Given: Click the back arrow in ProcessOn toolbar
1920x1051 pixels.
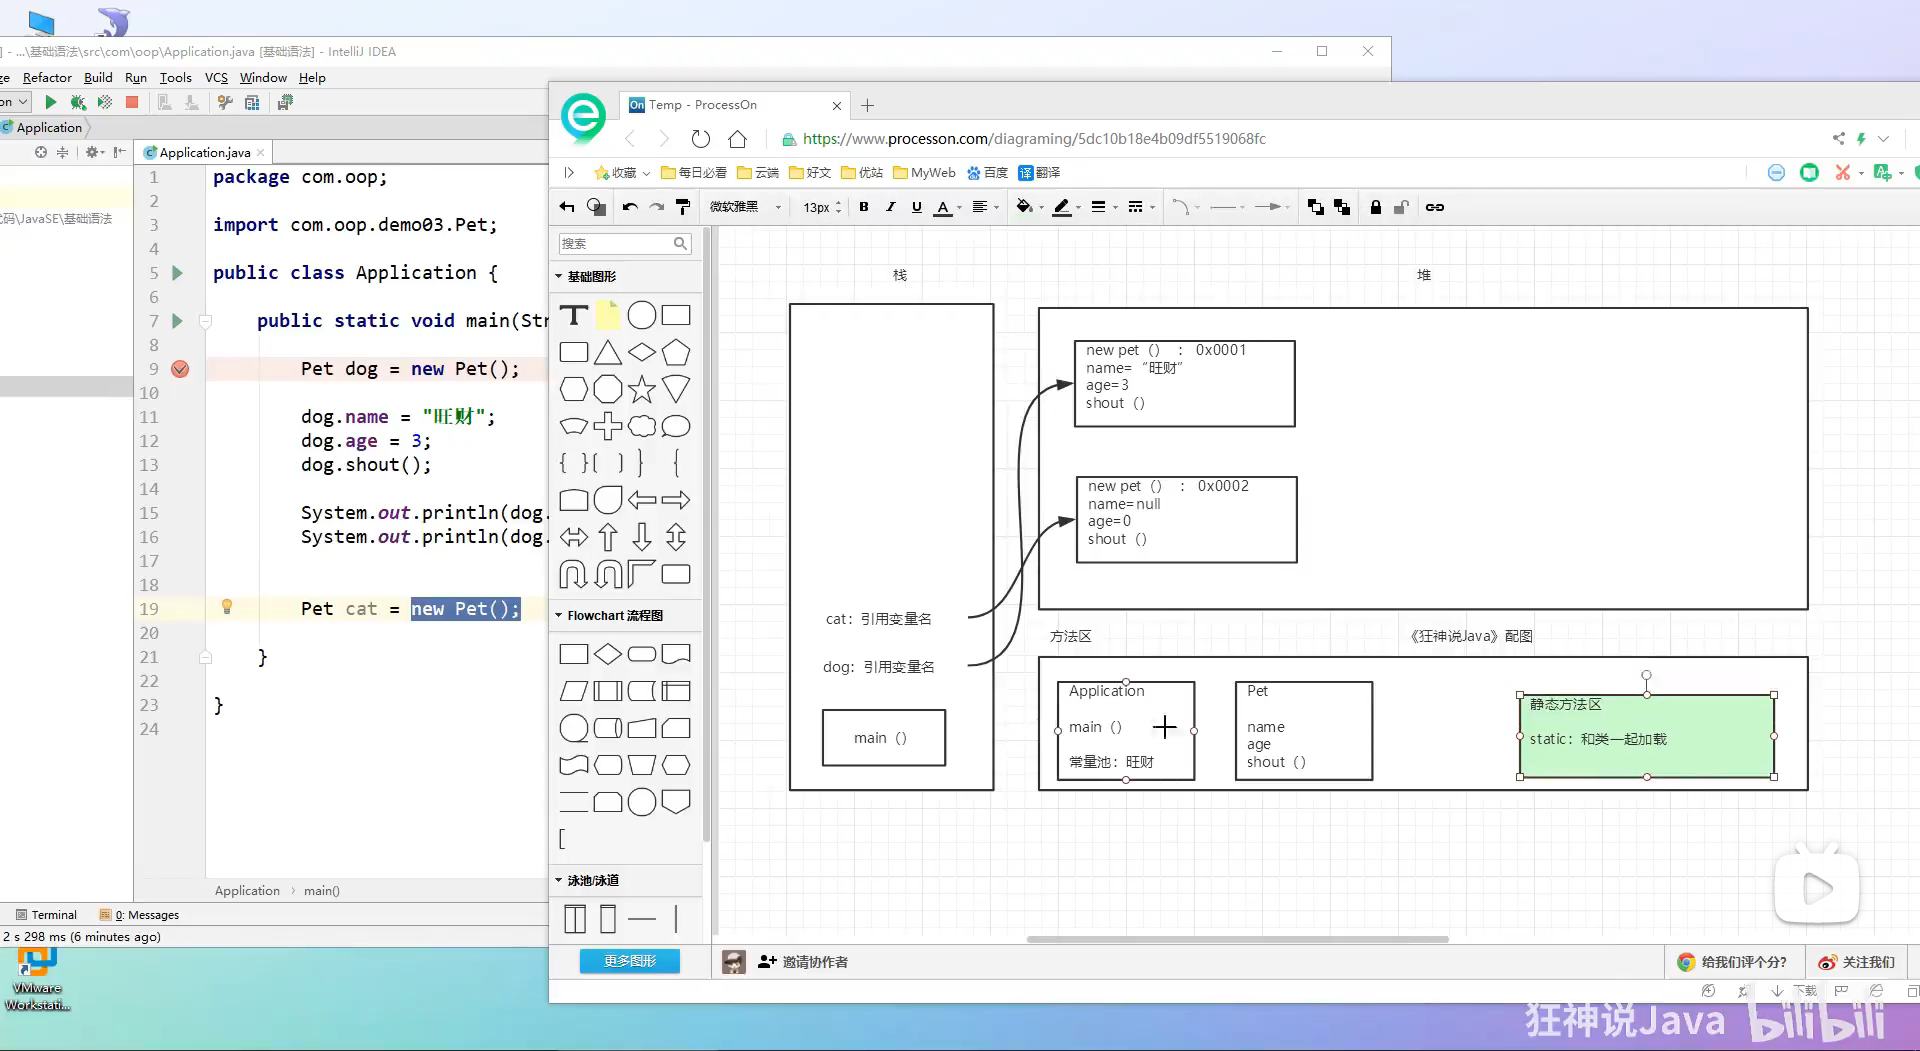Looking at the screenshot, I should 567,207.
